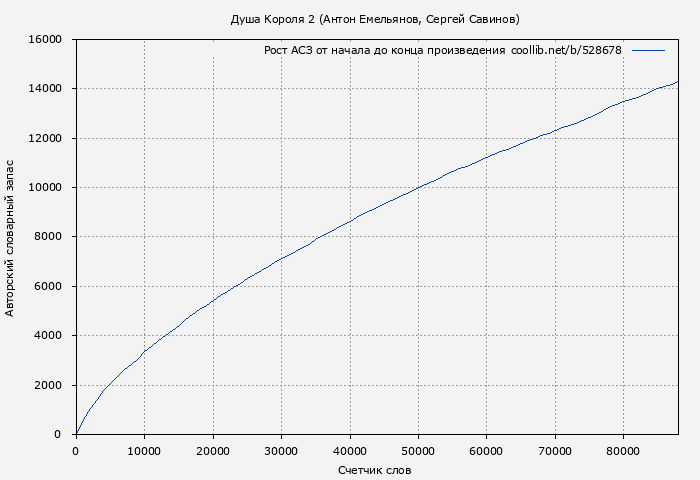The height and width of the screenshot is (480, 700).
Task: Click the 8000 value on the vertical axis
Action: point(46,237)
